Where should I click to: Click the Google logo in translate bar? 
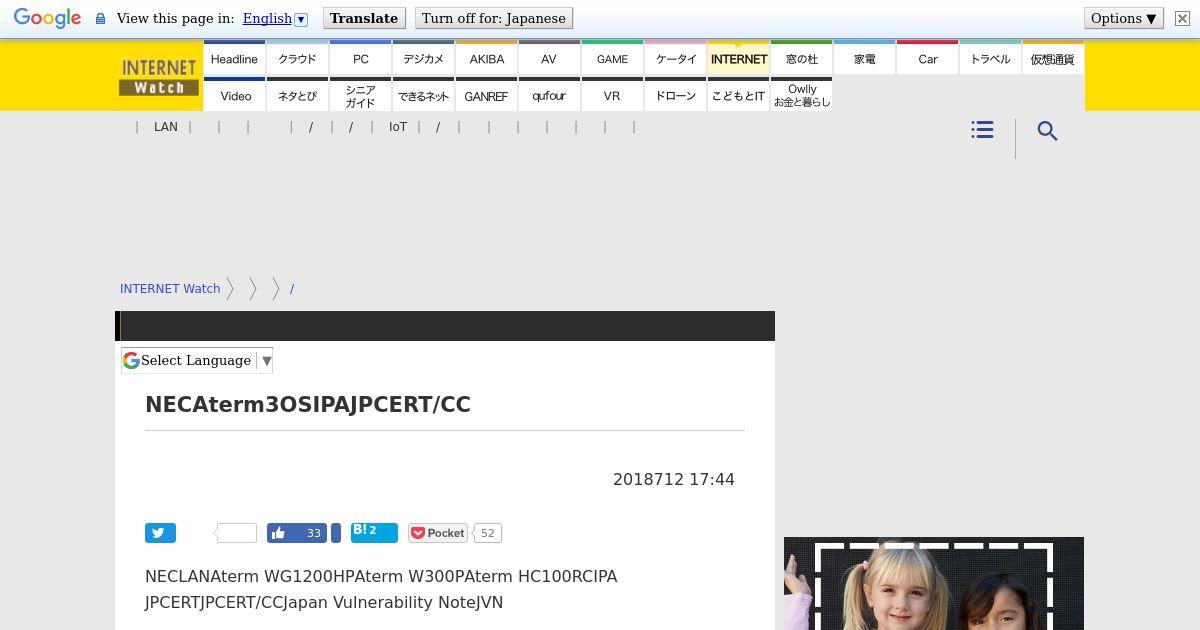tap(47, 19)
